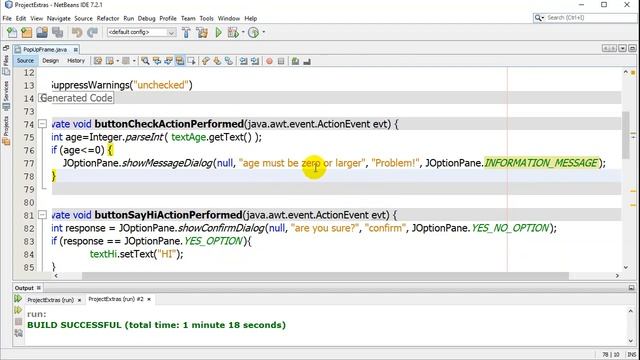Click the Find Selection magnifier icon
This screenshot has height=360, width=640.
point(145,61)
